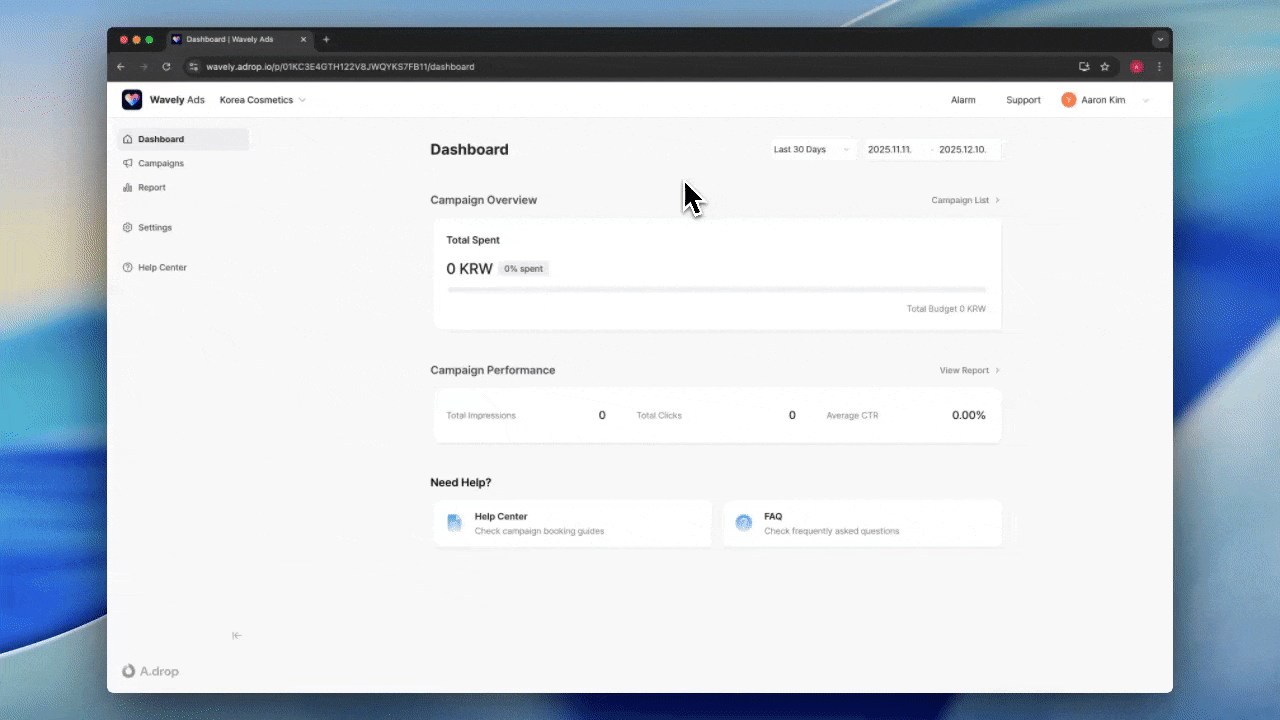Click the browser bookmark star icon
The height and width of the screenshot is (720, 1280).
coord(1104,66)
